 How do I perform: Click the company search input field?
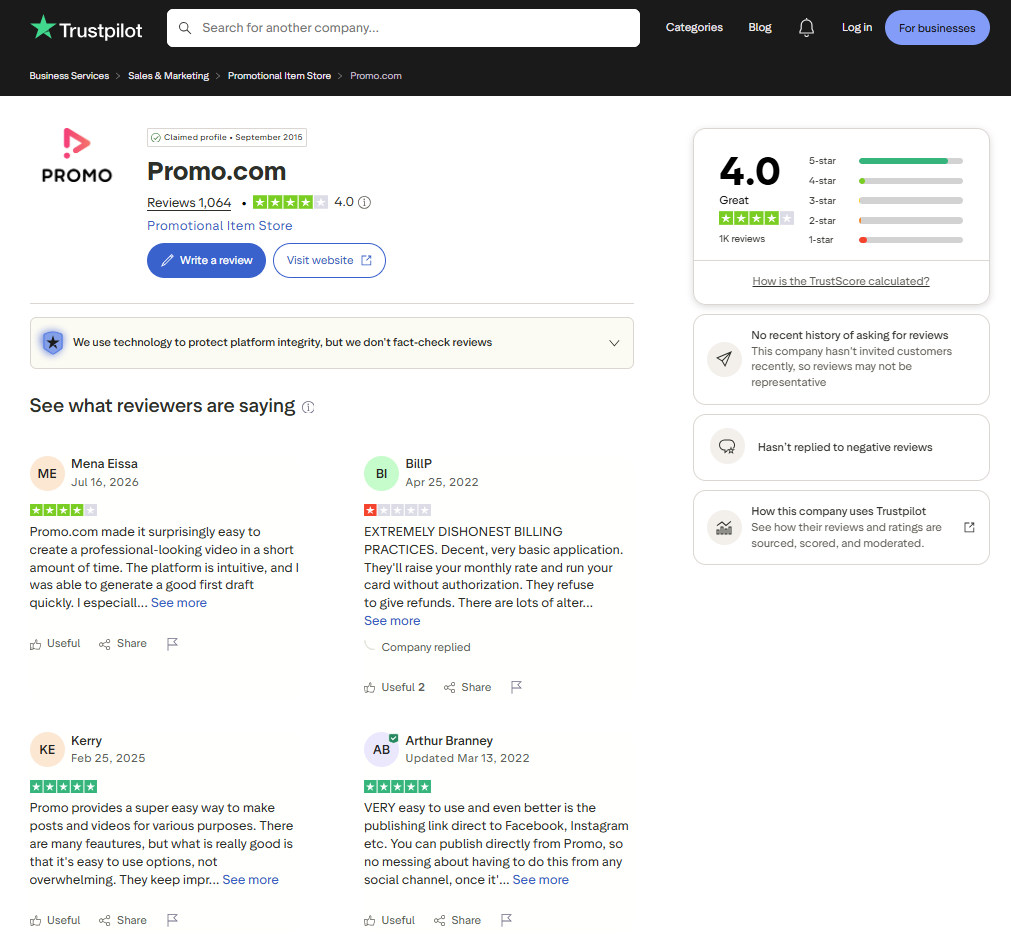(x=403, y=28)
